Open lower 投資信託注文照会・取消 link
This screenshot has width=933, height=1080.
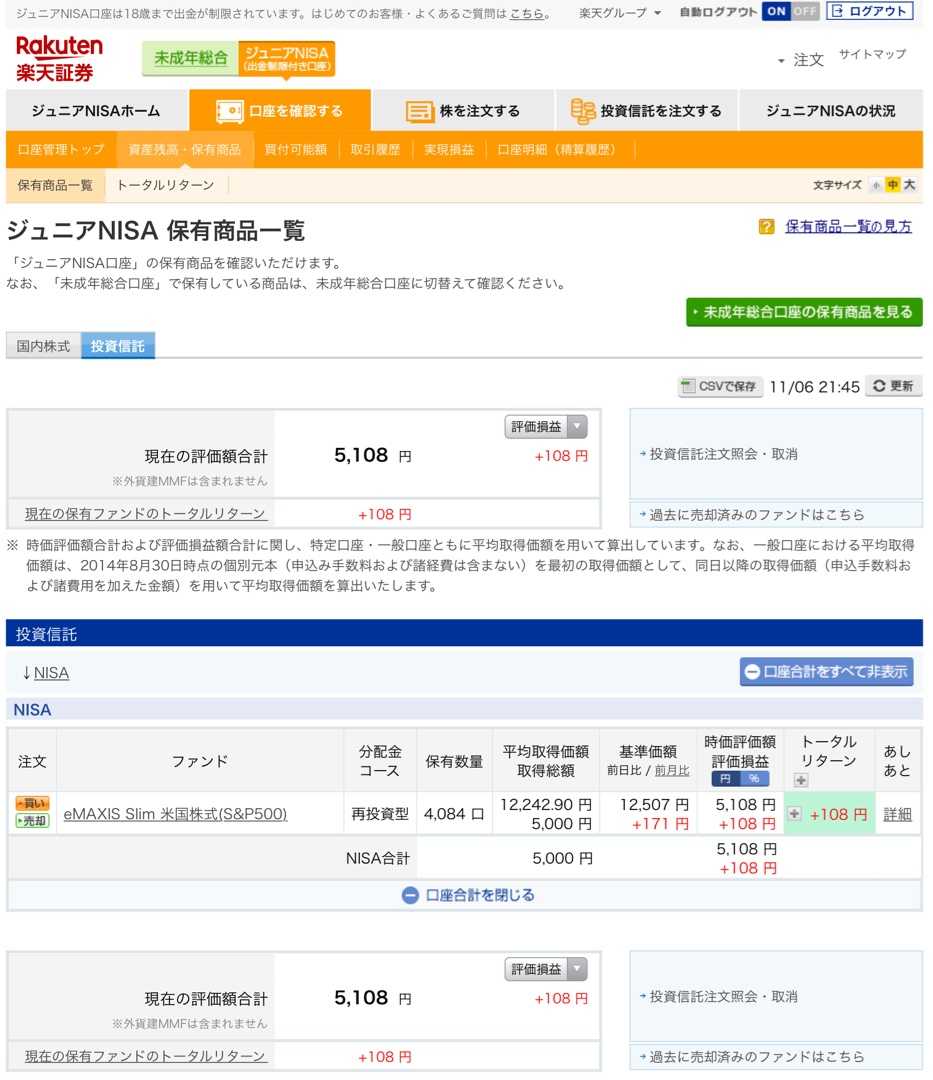(x=724, y=997)
